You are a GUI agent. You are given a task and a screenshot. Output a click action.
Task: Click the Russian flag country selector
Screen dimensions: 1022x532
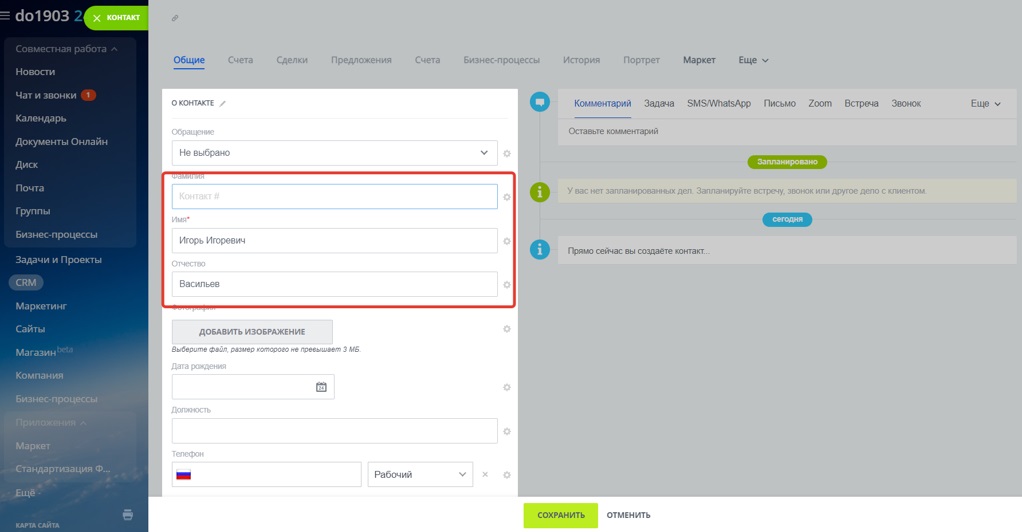click(x=184, y=475)
